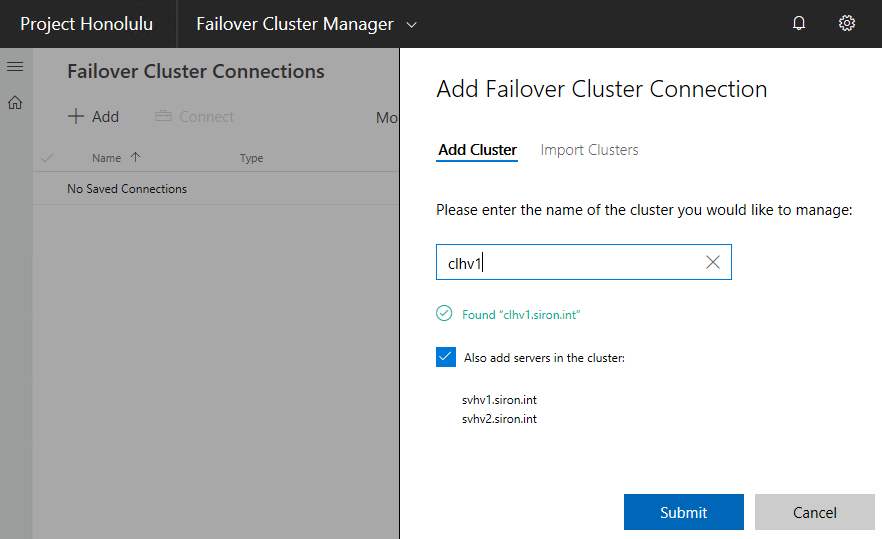The height and width of the screenshot is (539, 882).
Task: Click the select-all checkmark in the table header
Action: [47, 158]
